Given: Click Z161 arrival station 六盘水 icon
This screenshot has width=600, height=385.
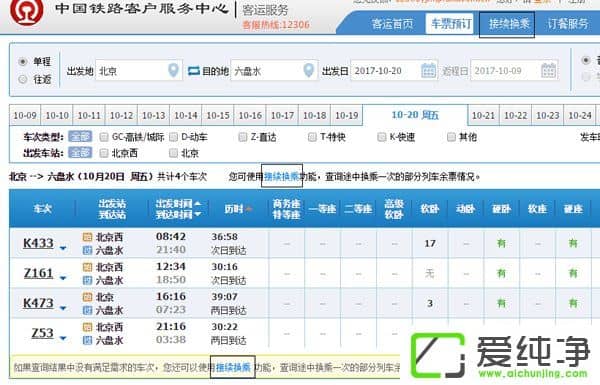Looking at the screenshot, I should coord(88,281).
